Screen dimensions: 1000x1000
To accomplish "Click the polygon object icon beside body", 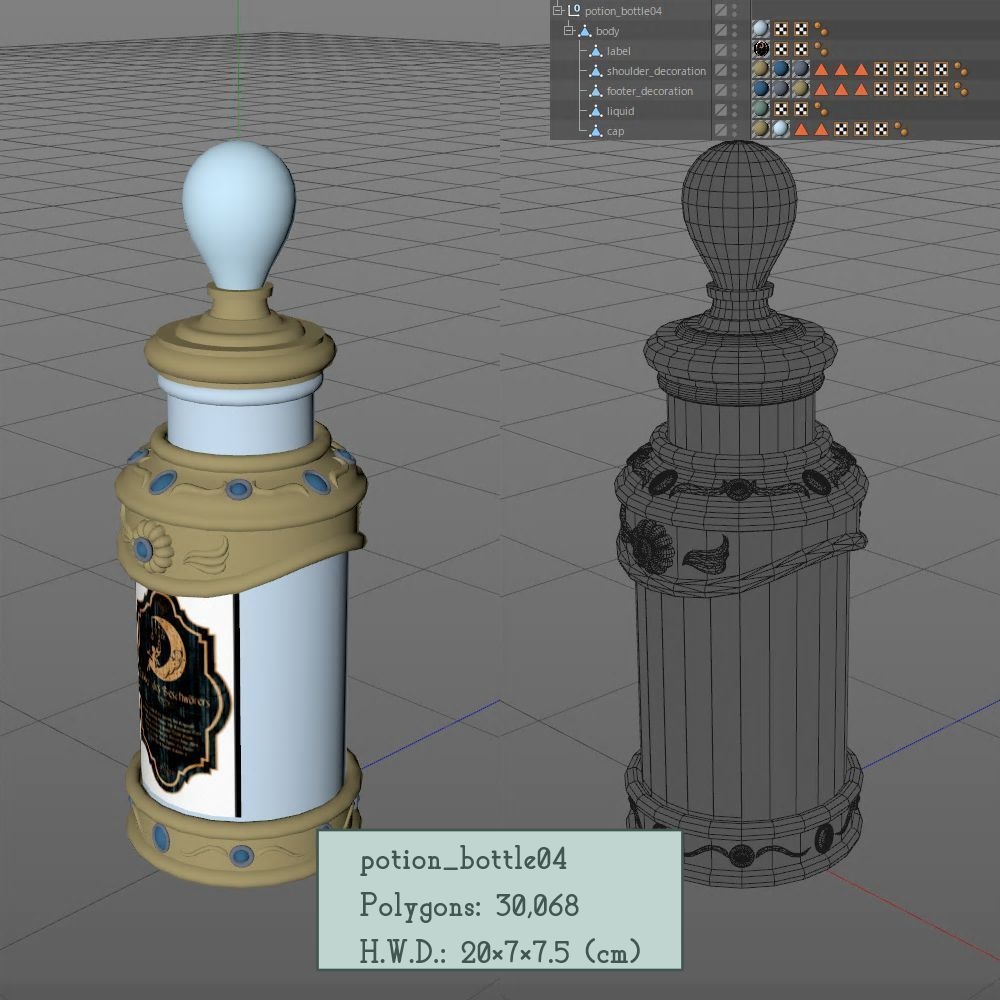I will click(585, 31).
